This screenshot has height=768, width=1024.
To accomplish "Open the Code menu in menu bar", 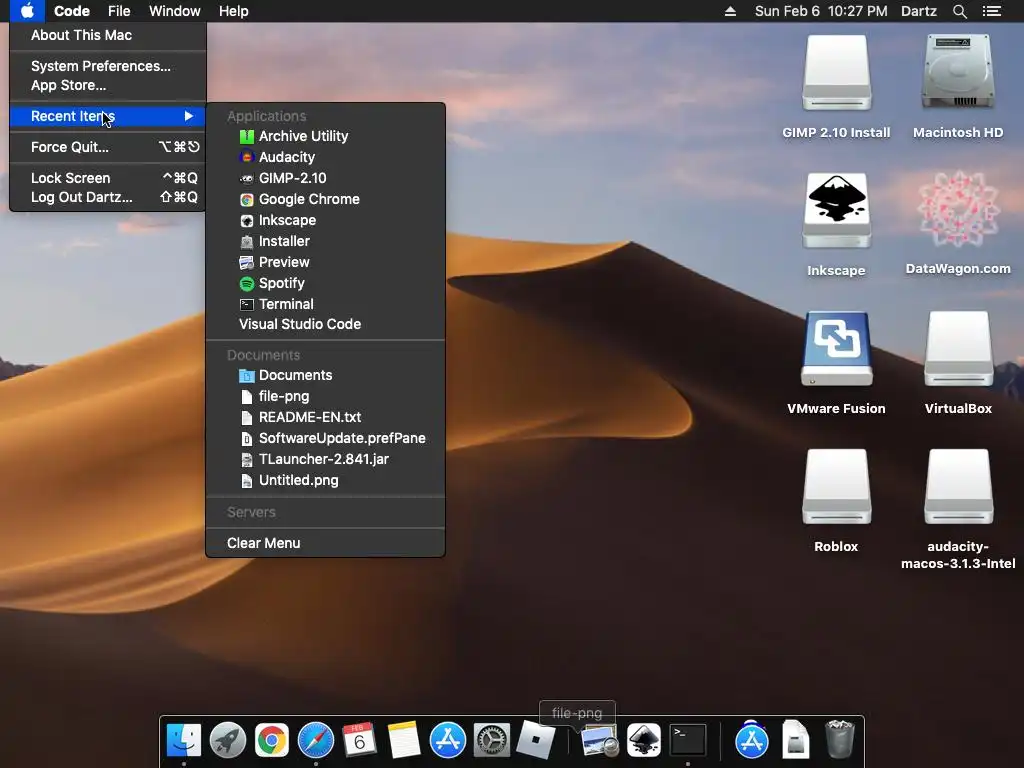I will point(72,11).
